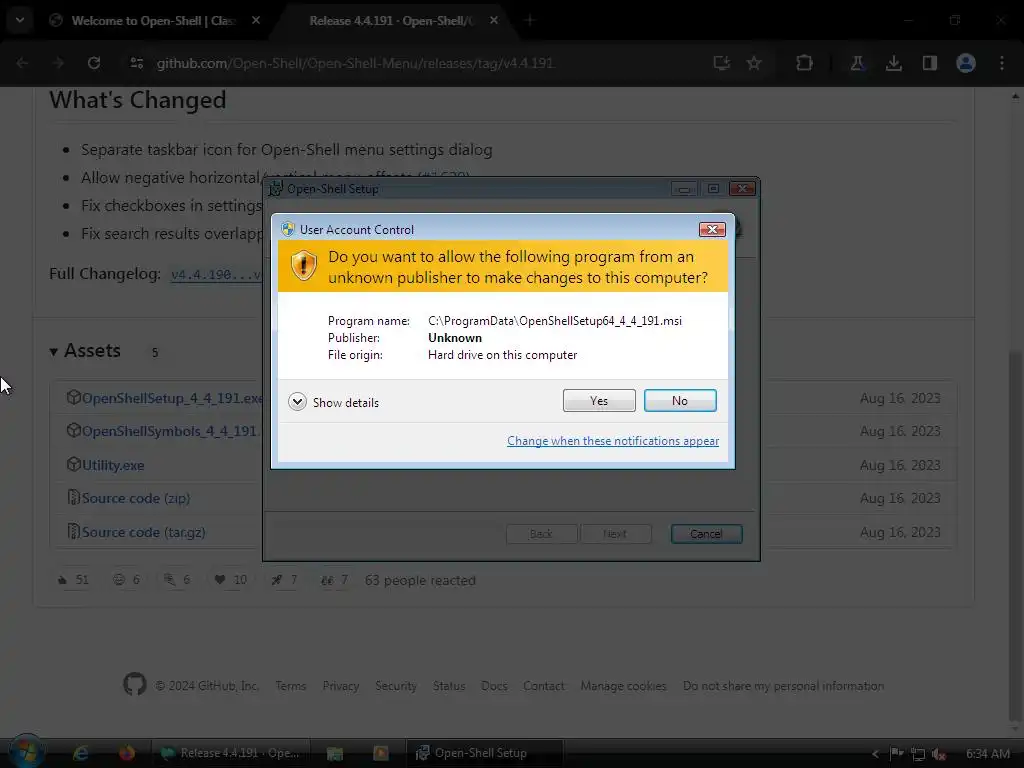
Task: Click Next button in Open-Shell Setup
Action: pos(615,534)
